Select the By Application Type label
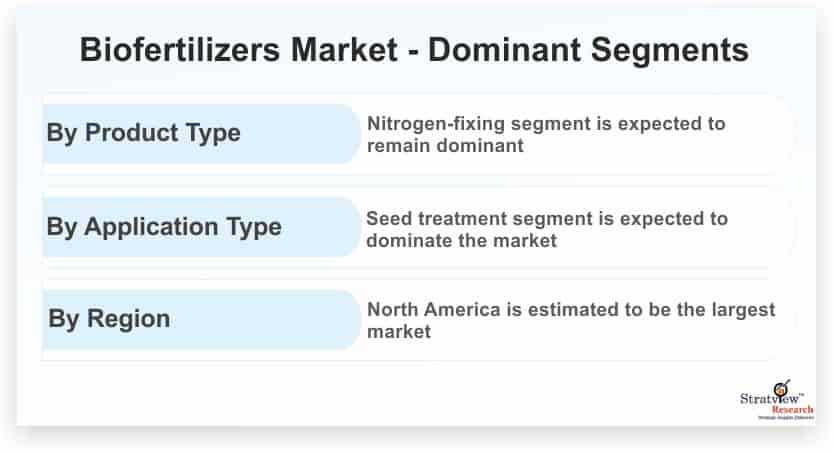This screenshot has width=833, height=452. 164,227
